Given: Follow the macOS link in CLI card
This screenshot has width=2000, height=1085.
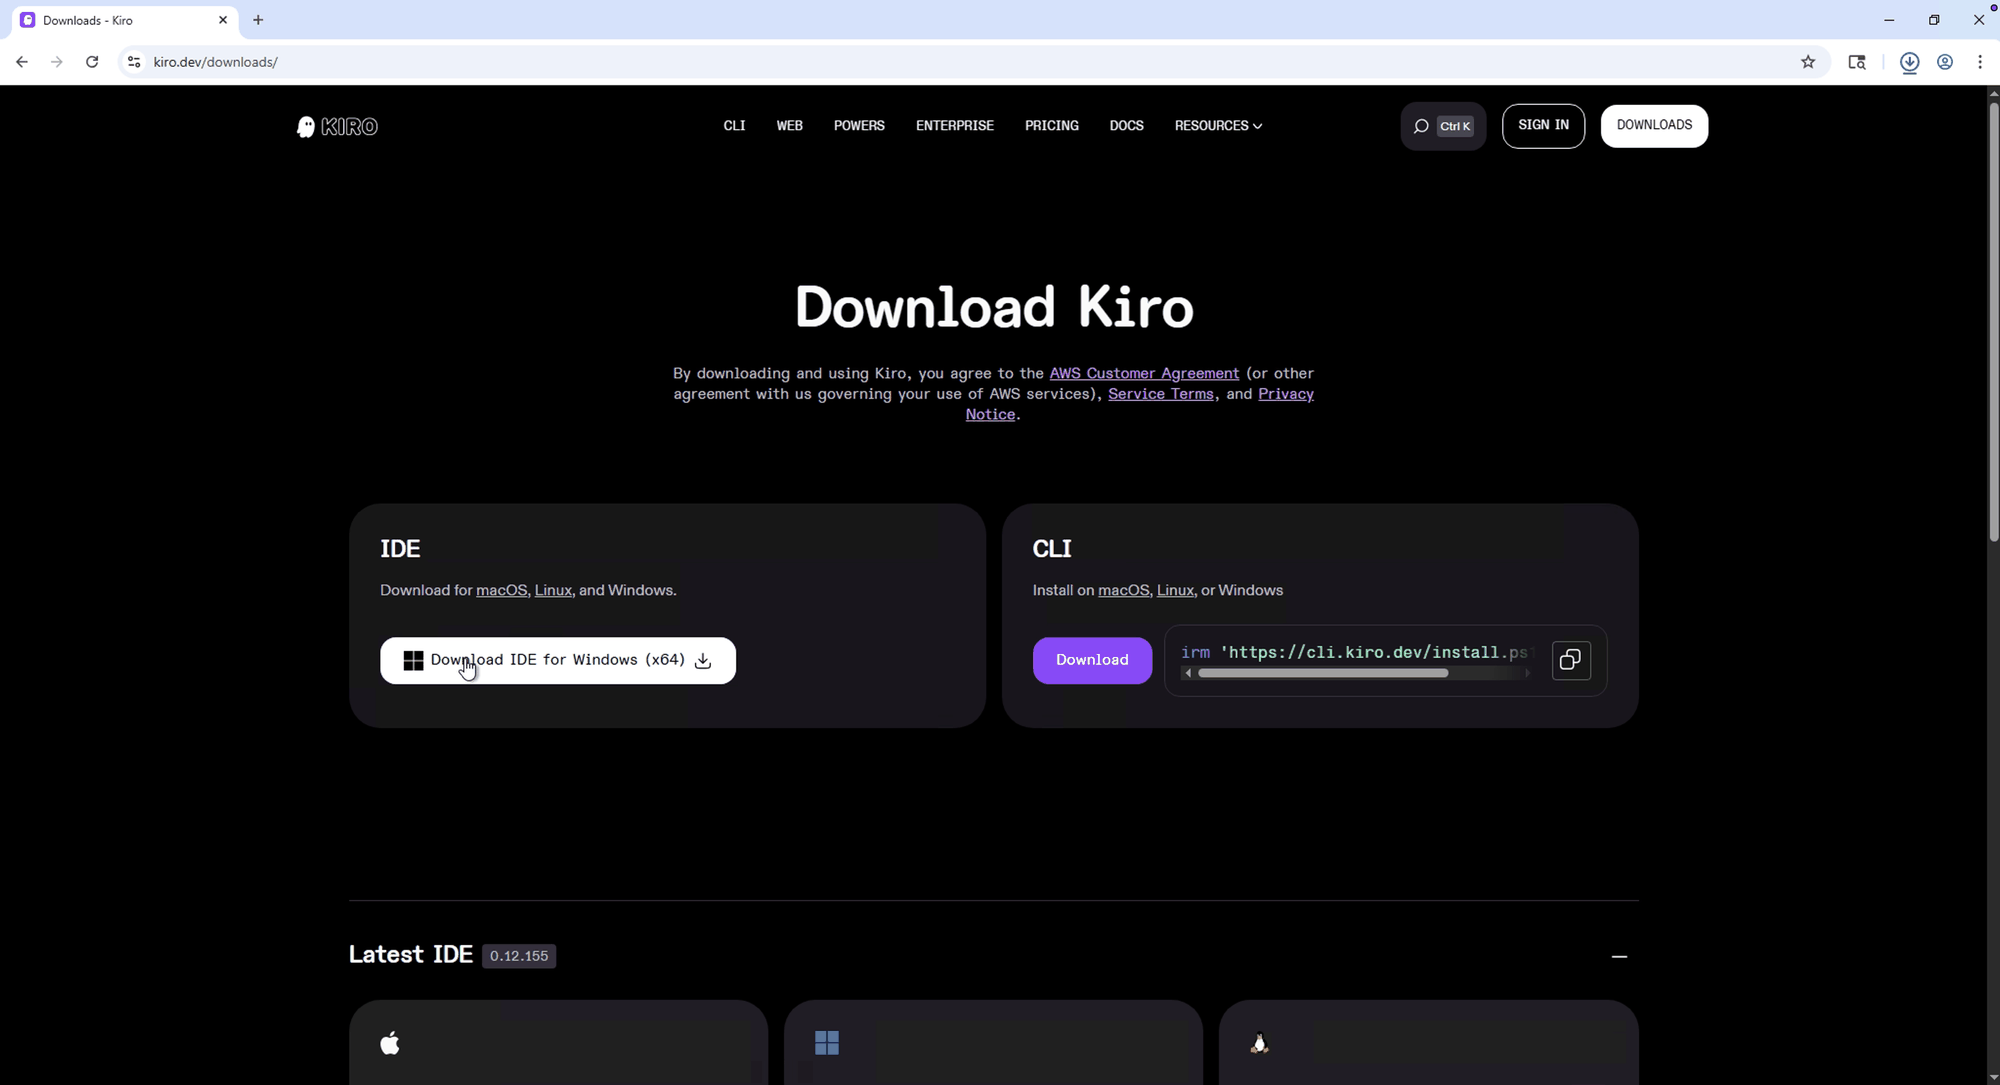Looking at the screenshot, I should pyautogui.click(x=1123, y=591).
